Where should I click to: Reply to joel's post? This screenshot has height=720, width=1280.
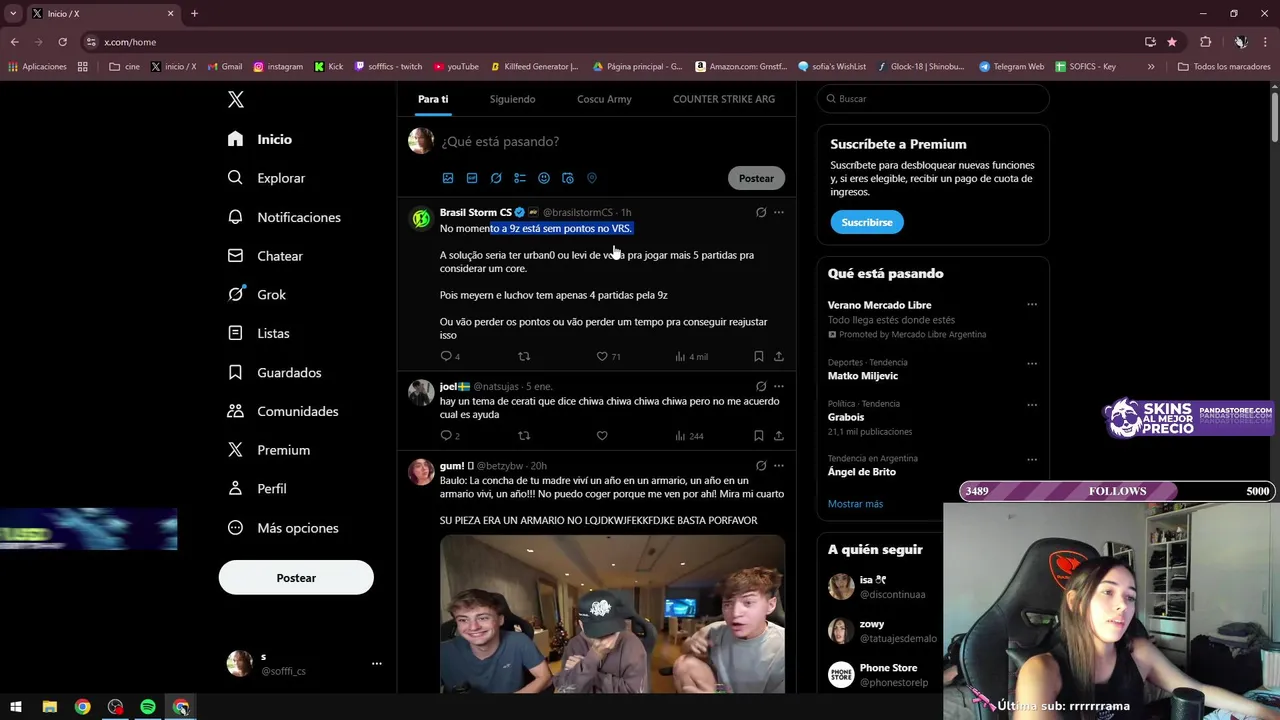446,436
